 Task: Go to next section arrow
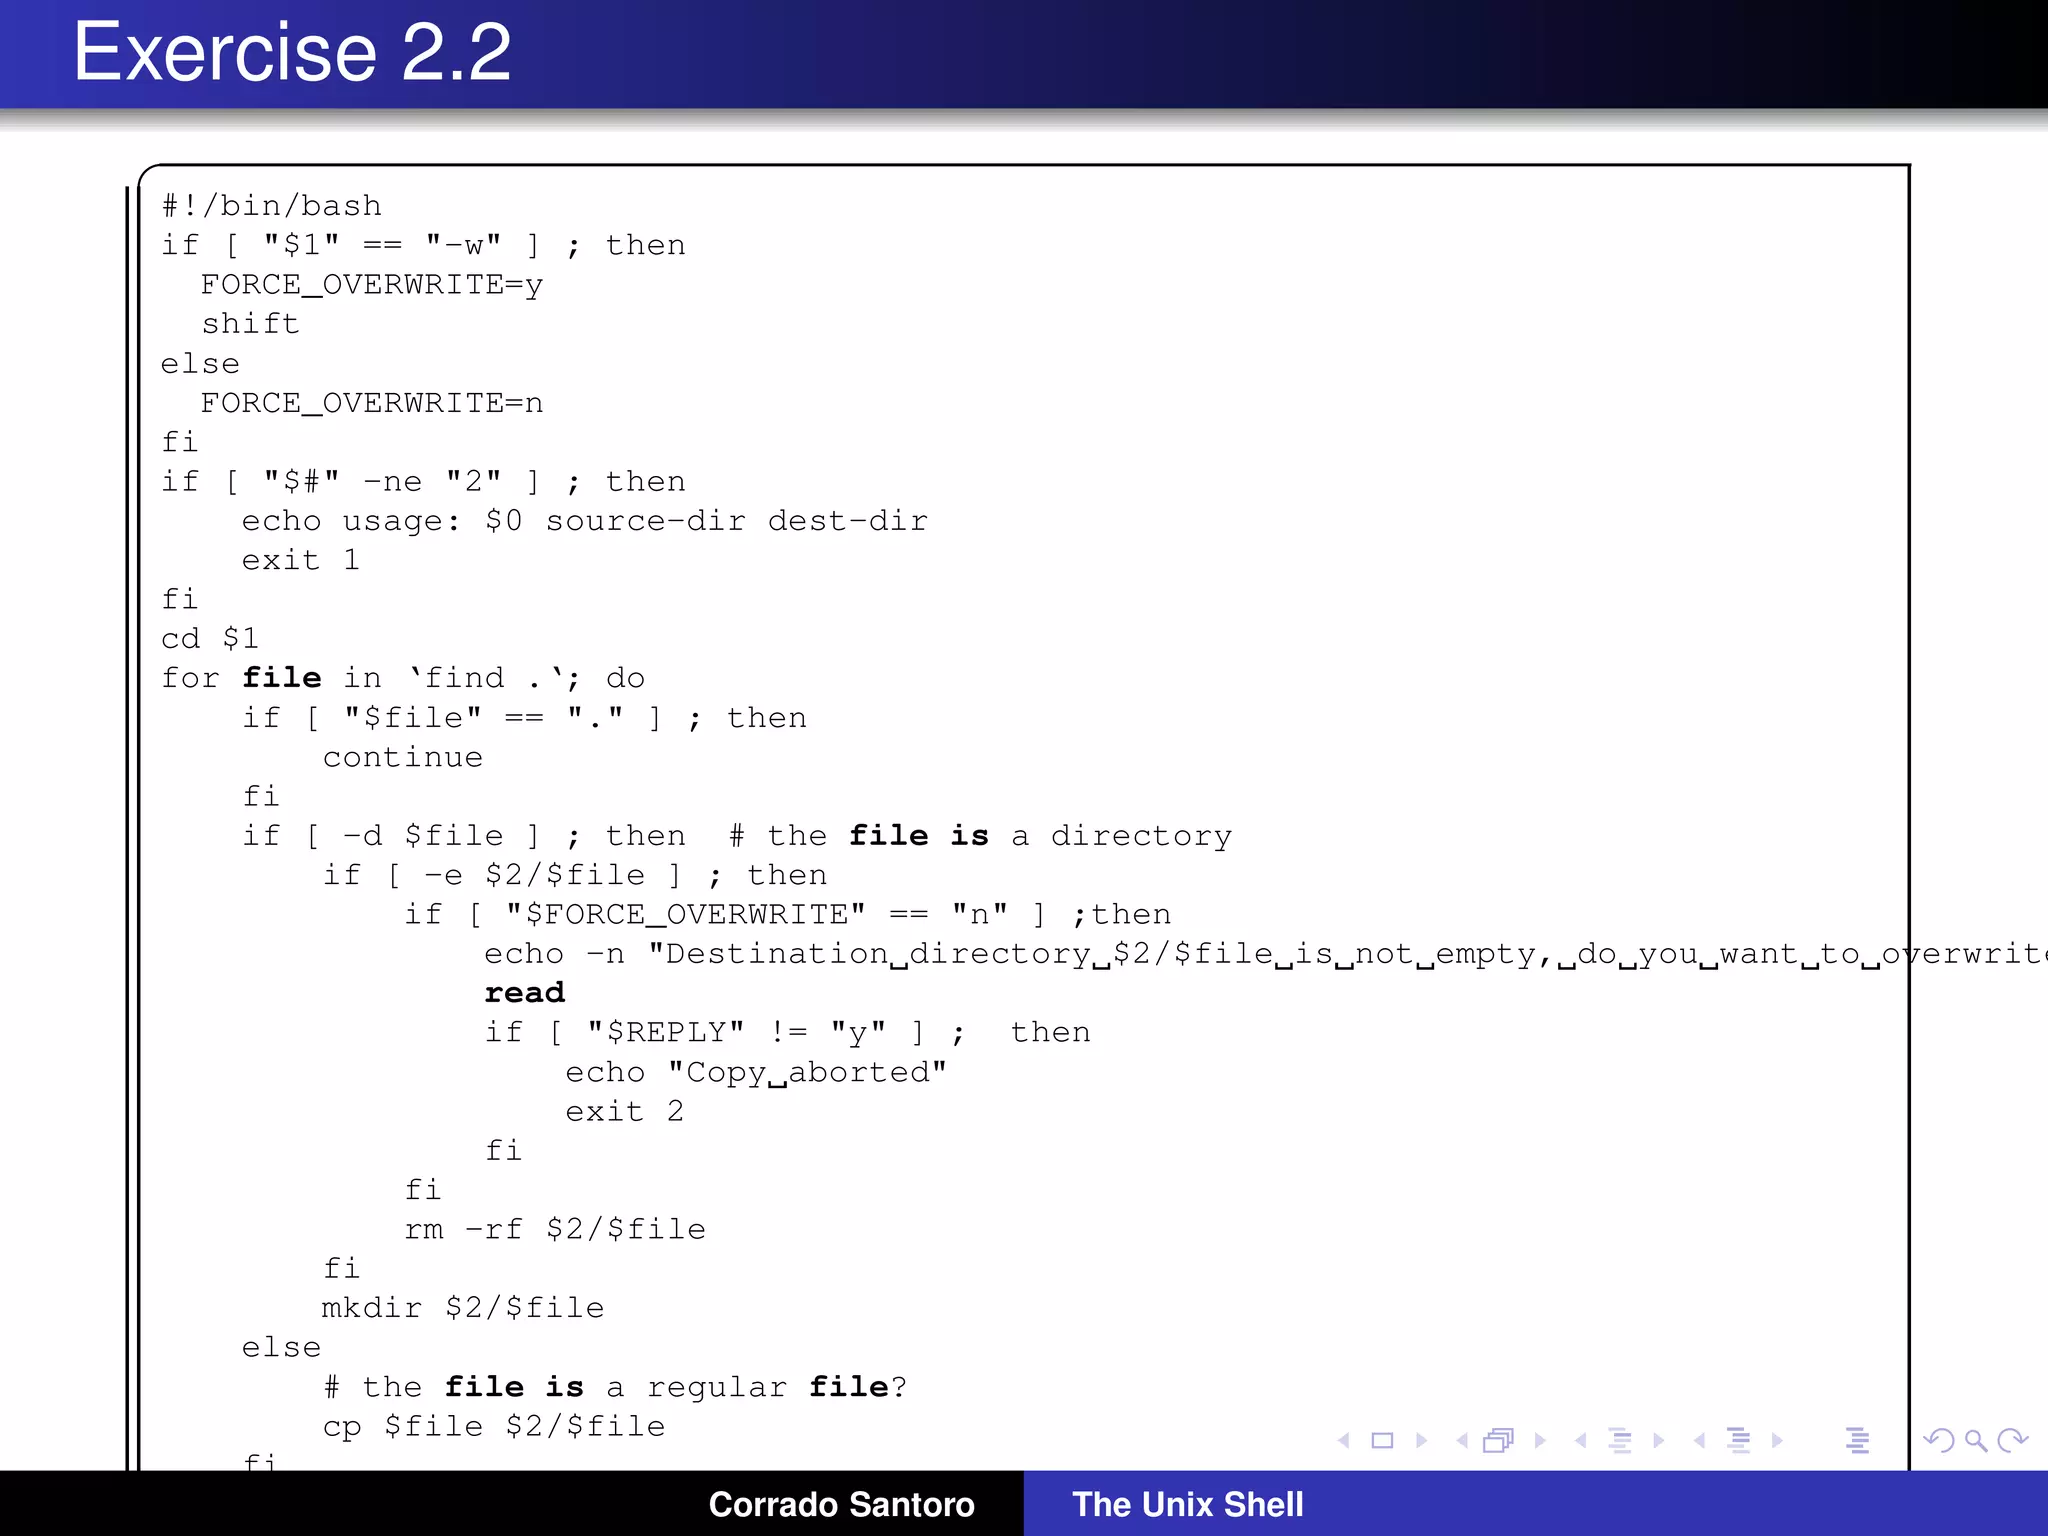(x=1777, y=1441)
